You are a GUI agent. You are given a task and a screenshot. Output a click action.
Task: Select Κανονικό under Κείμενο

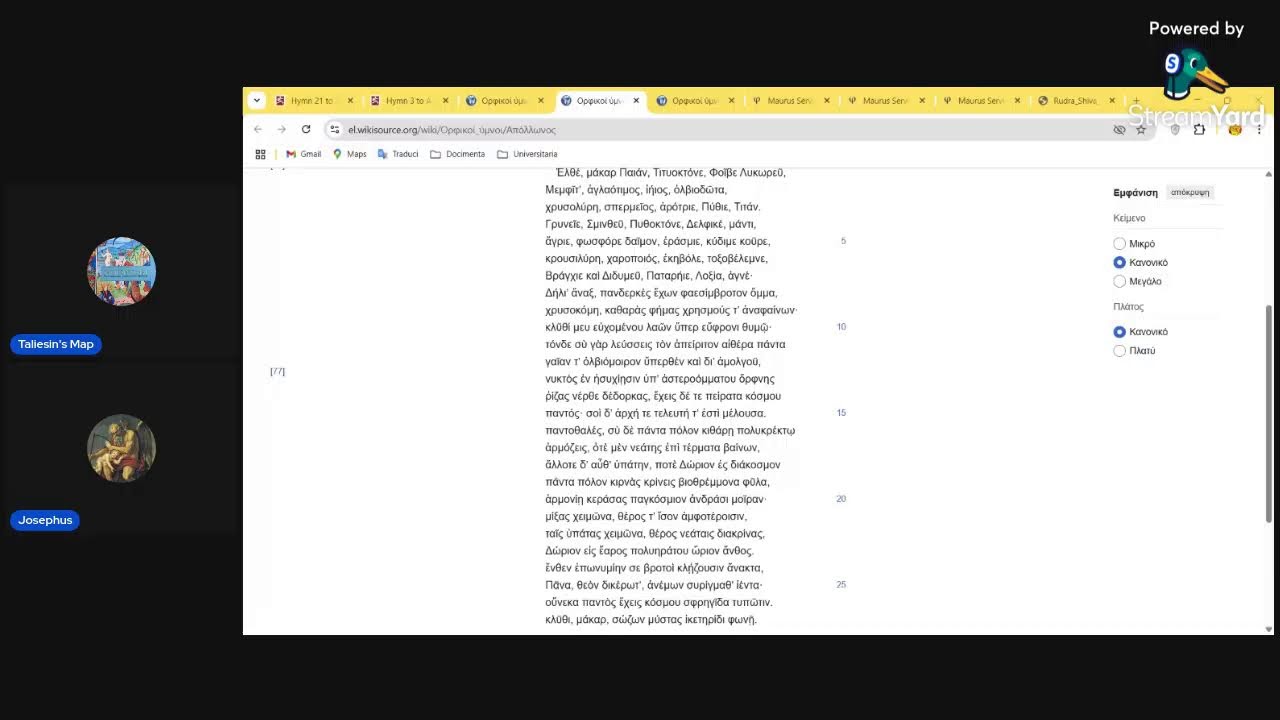point(1120,262)
